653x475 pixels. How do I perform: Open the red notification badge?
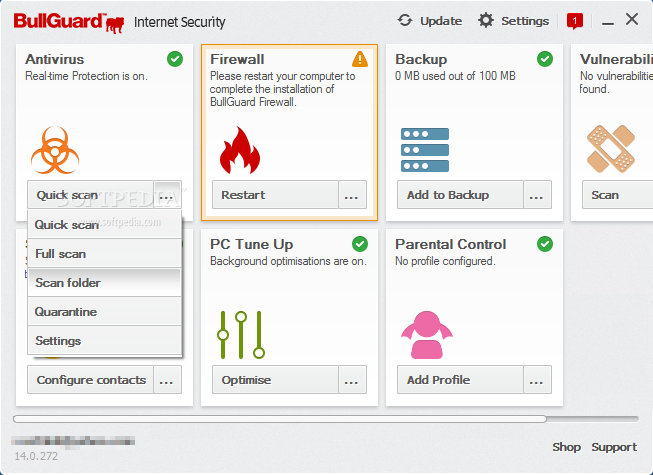(575, 21)
